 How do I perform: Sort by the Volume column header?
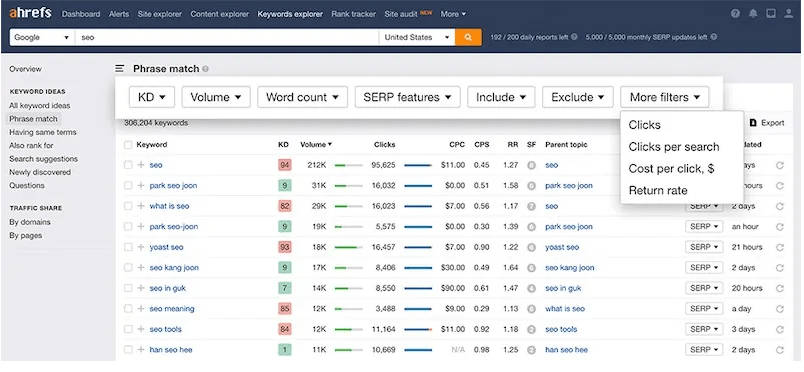pyautogui.click(x=316, y=145)
